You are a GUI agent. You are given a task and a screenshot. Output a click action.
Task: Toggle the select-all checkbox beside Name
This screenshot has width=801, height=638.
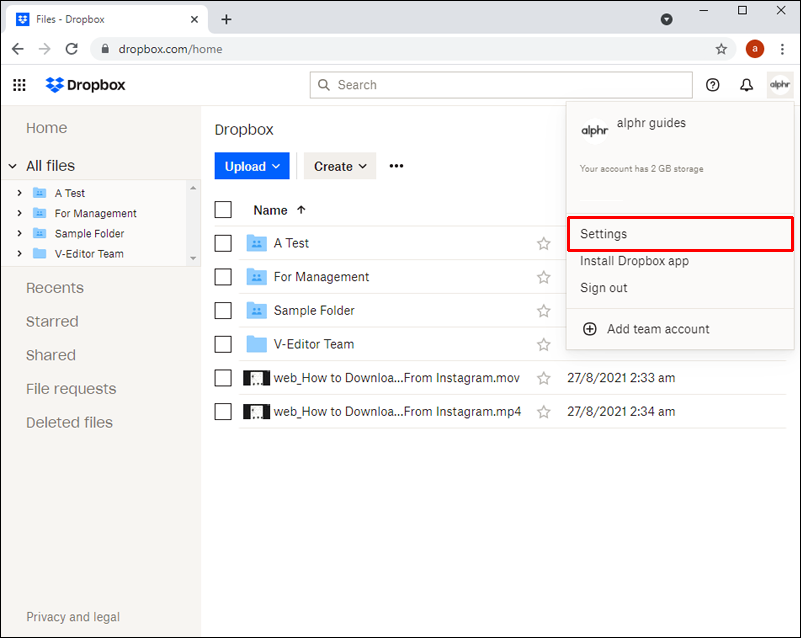click(223, 210)
